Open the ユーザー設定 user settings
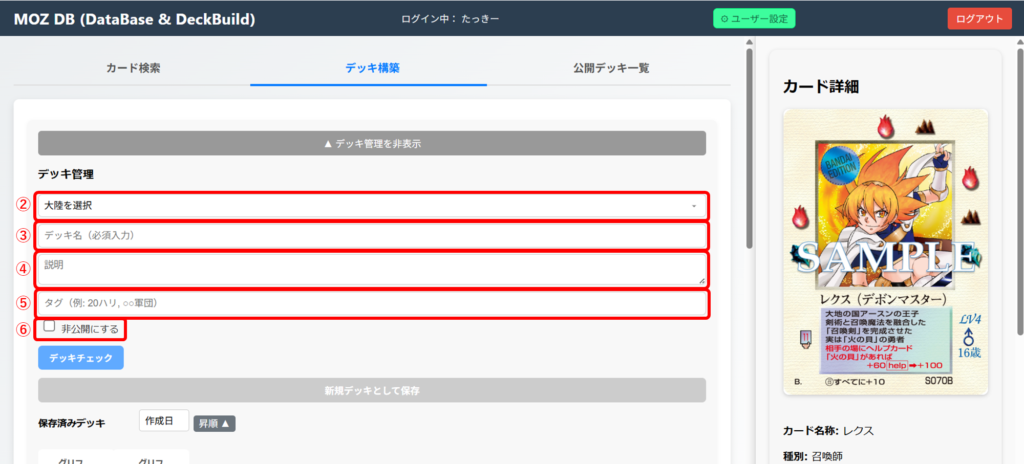Image resolution: width=1024 pixels, height=464 pixels. pos(754,18)
